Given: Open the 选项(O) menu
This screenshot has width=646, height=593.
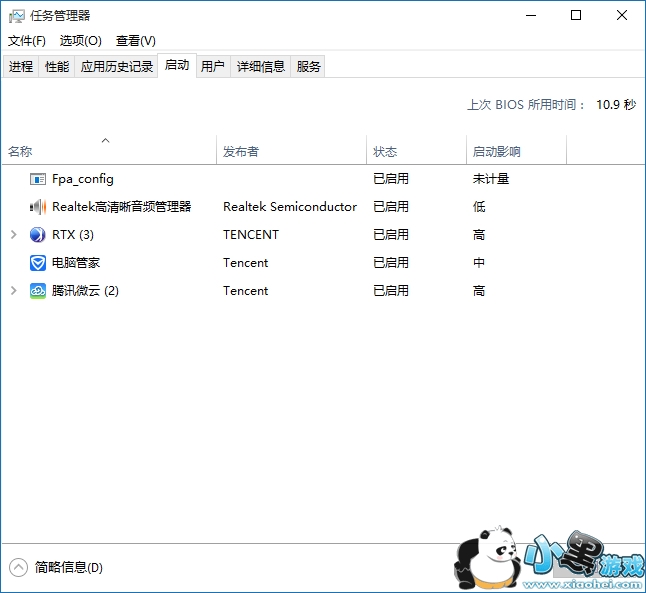Looking at the screenshot, I should click(x=80, y=40).
